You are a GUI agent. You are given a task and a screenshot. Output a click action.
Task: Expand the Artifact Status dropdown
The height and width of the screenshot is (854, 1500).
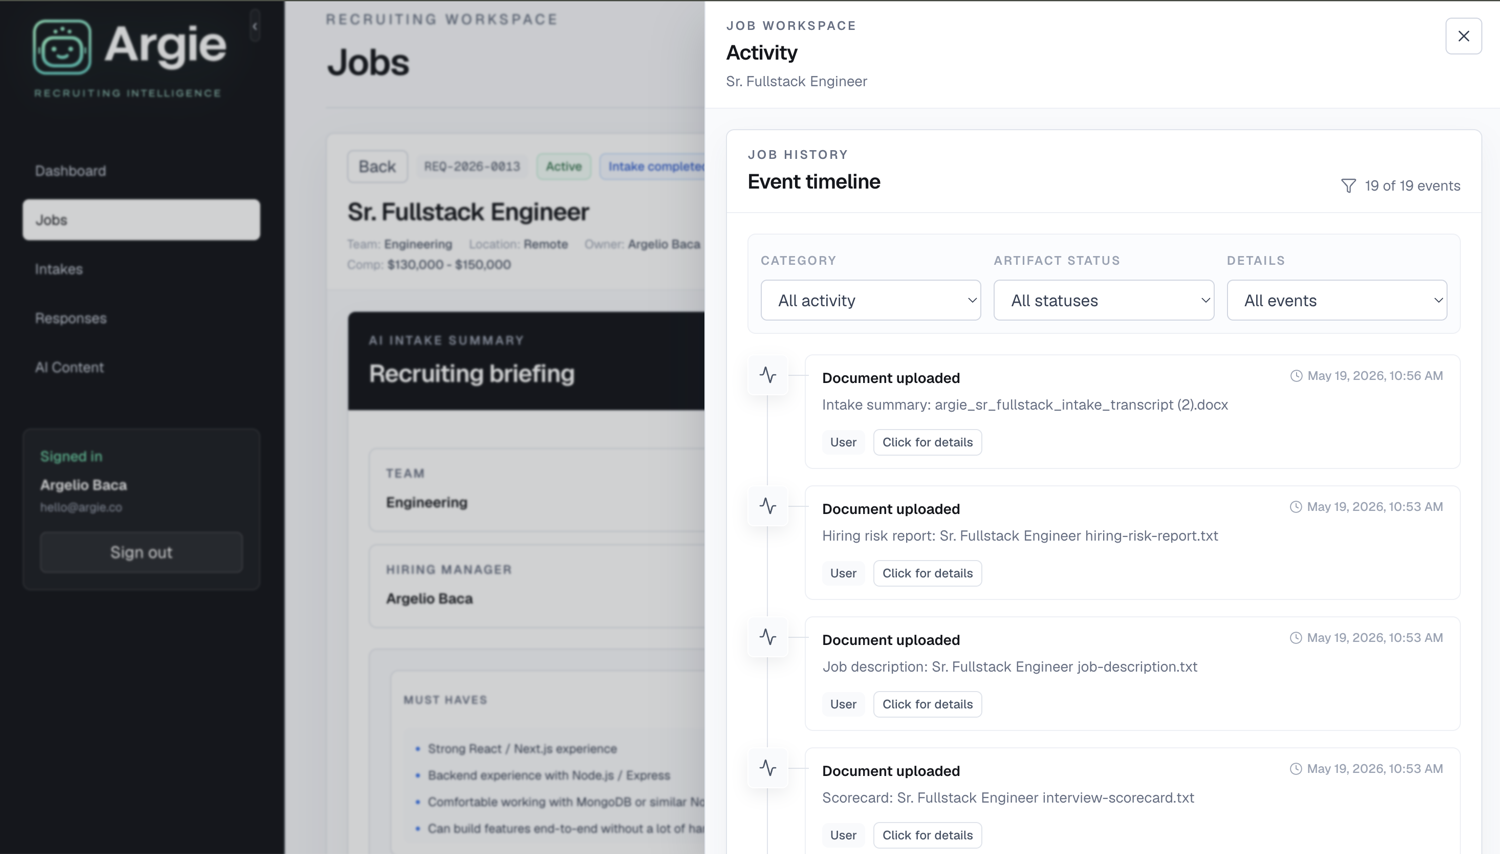pos(1103,300)
